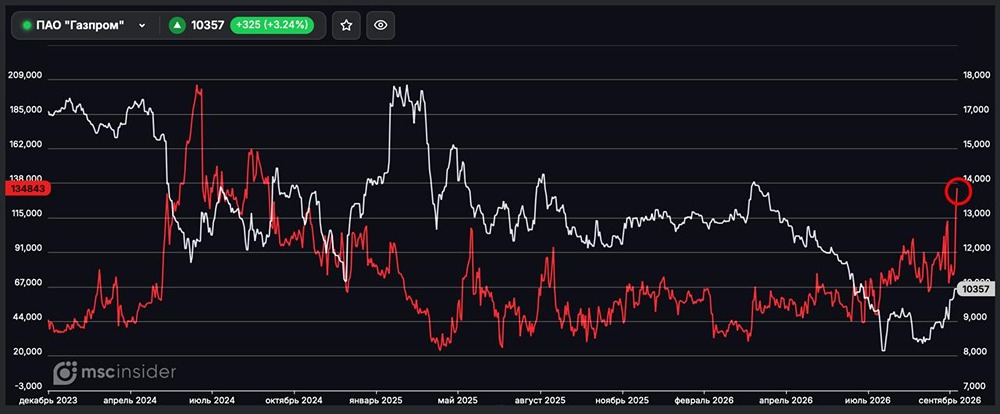Click the left axis label 115,000

click(x=25, y=214)
